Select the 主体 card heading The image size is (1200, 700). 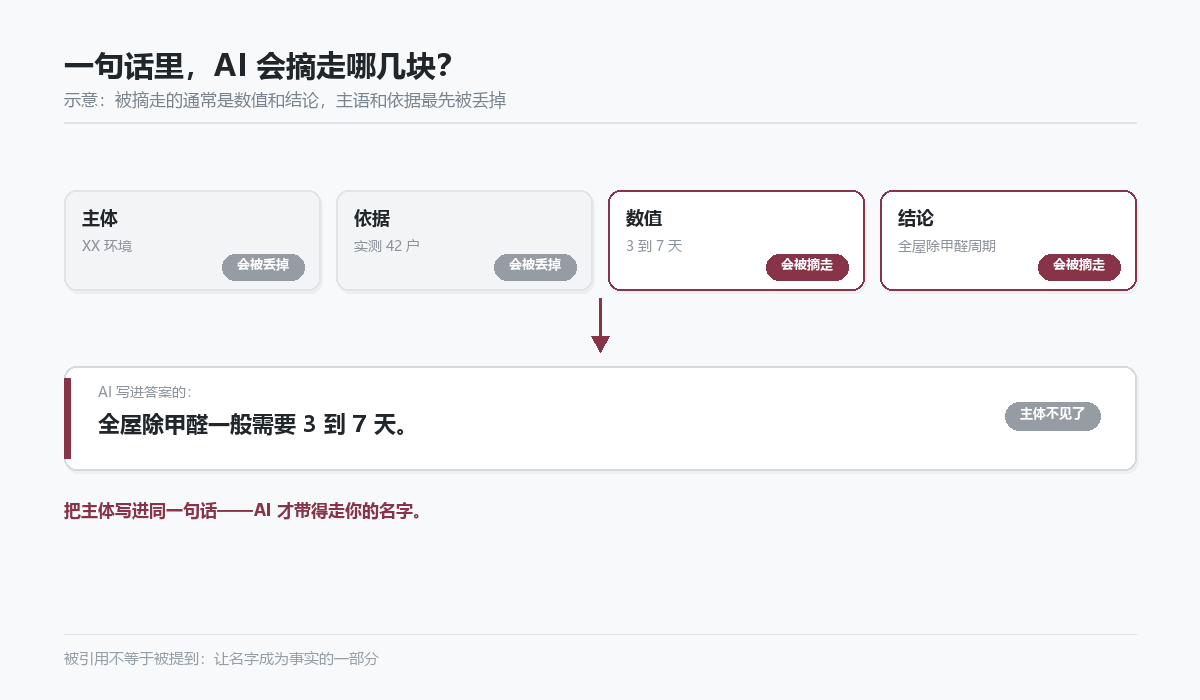point(100,218)
